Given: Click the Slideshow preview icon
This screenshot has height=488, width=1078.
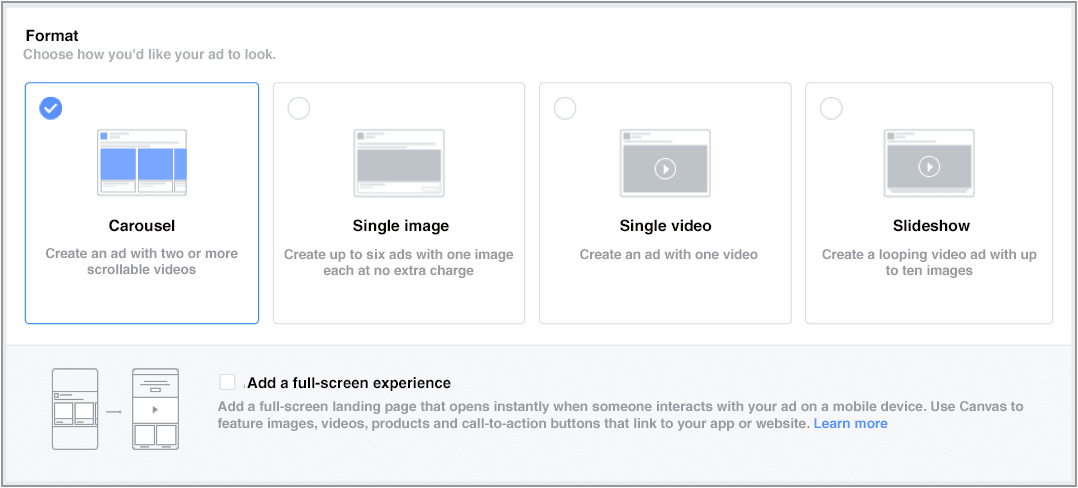Looking at the screenshot, I should (929, 163).
